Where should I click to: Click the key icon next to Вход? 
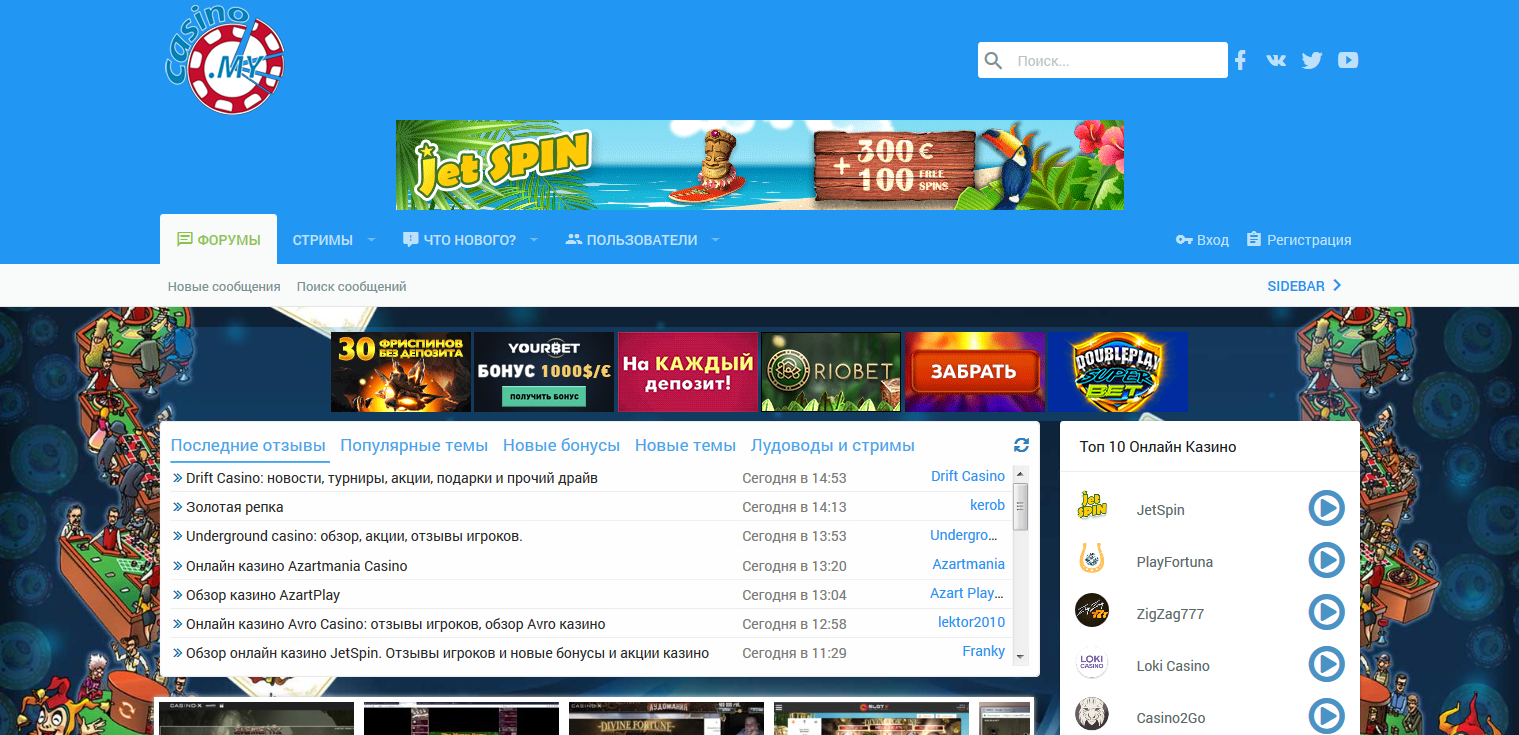1184,240
